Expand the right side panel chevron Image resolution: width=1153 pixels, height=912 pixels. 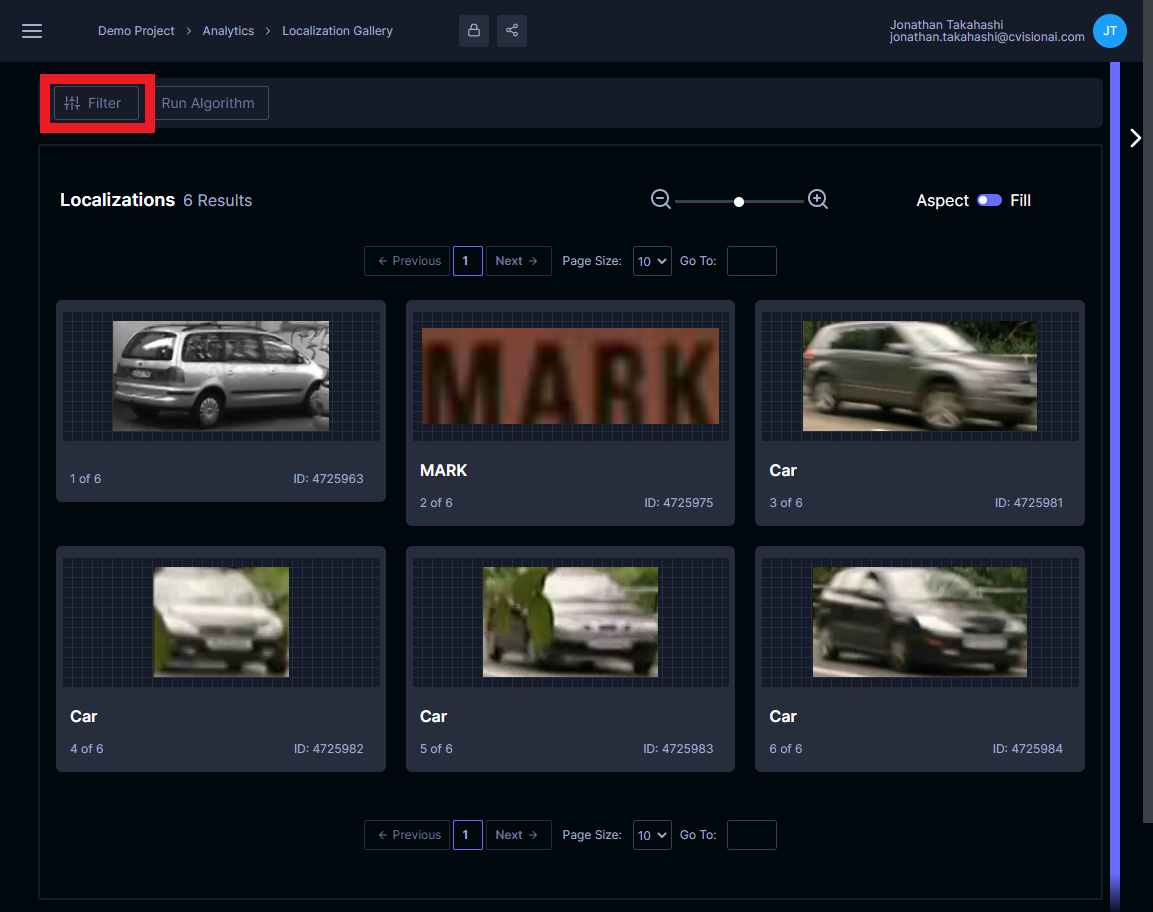point(1135,138)
